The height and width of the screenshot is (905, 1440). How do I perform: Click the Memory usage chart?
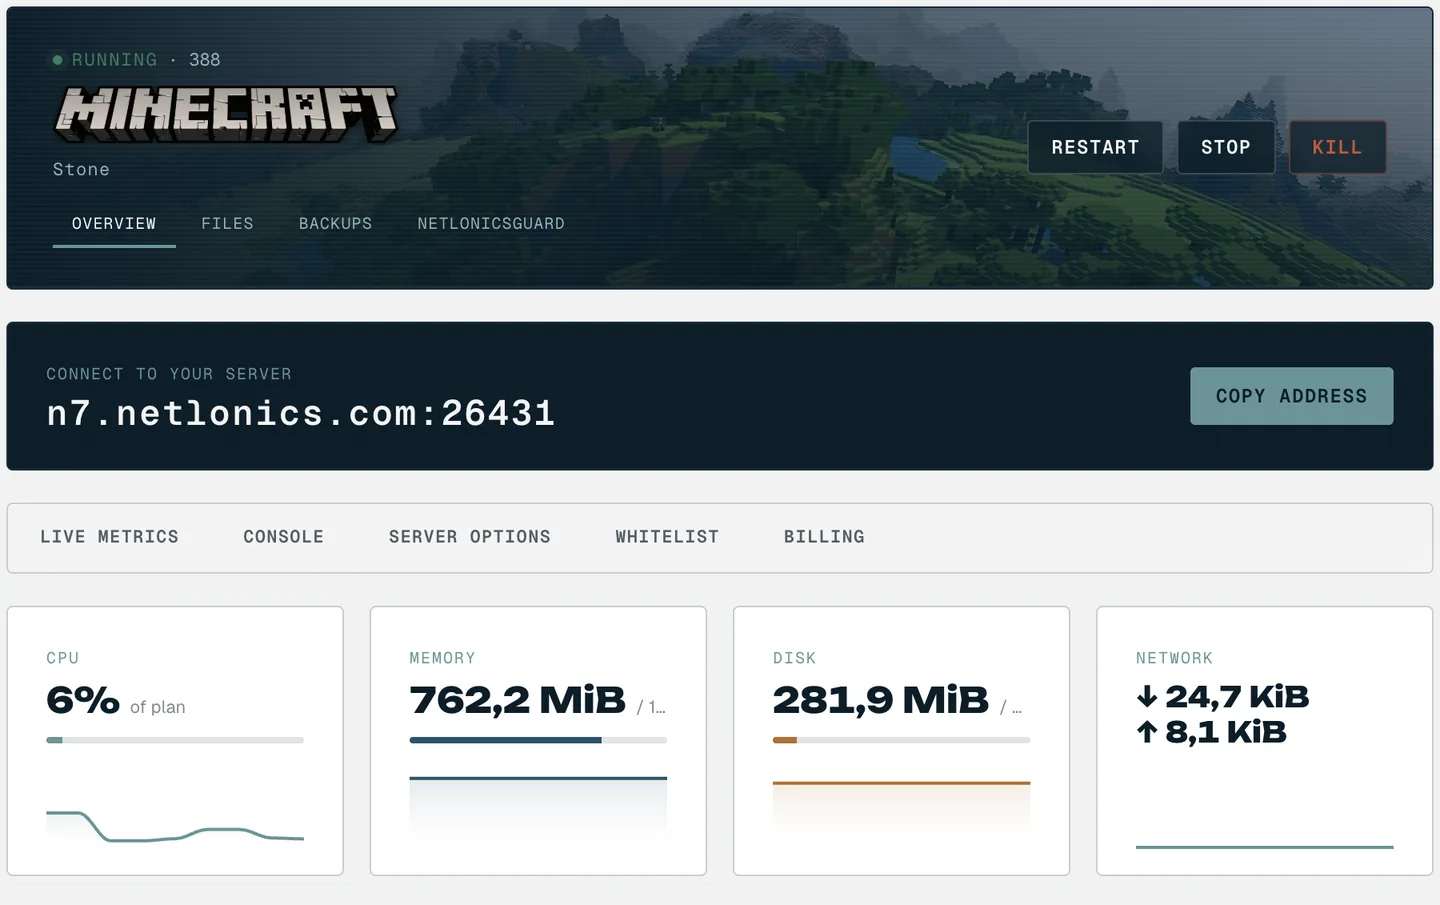point(538,806)
